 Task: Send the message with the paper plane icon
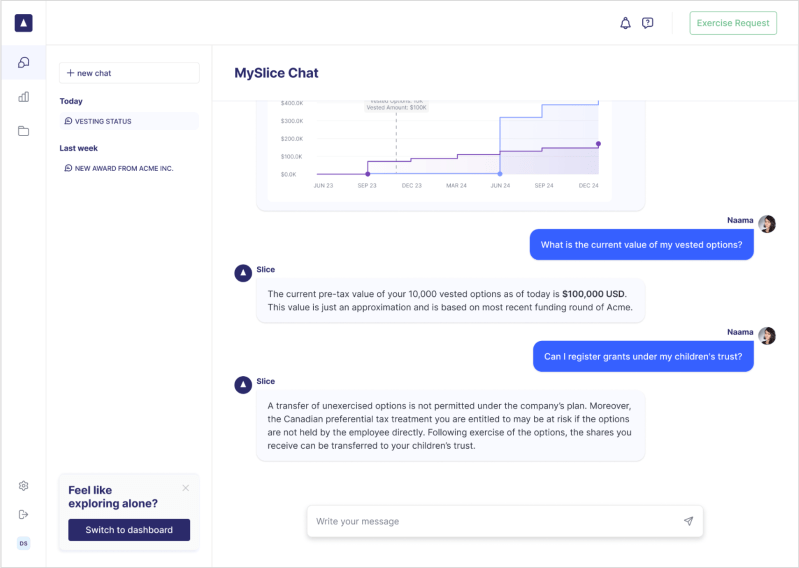tap(688, 521)
